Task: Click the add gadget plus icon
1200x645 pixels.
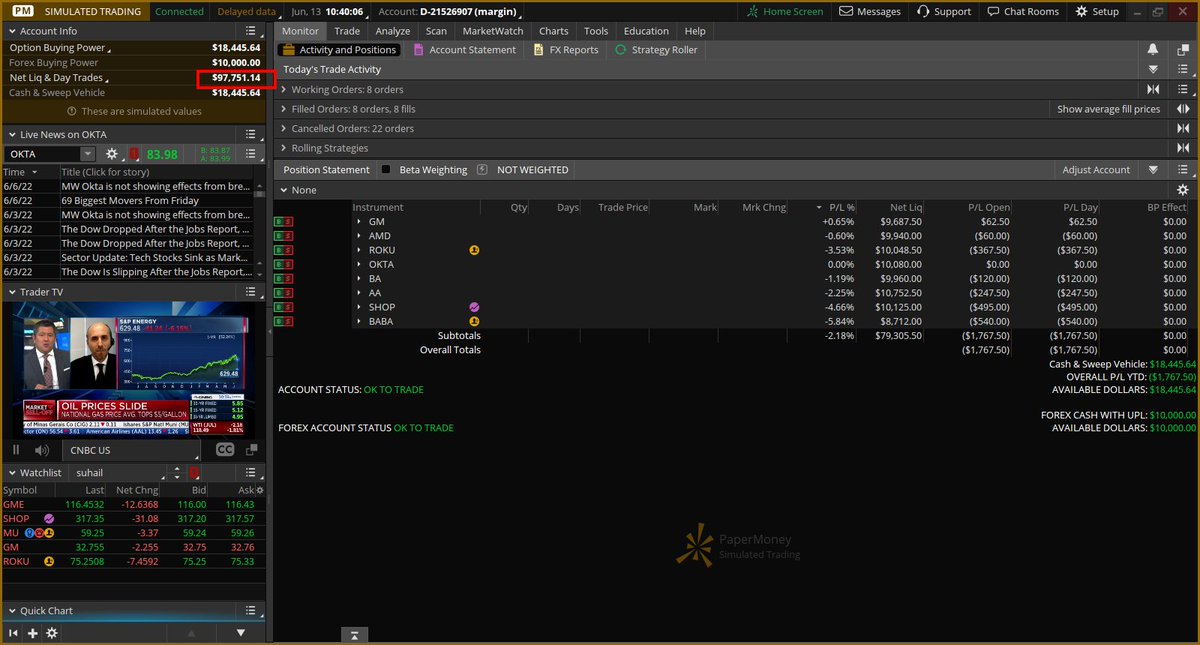Action: tap(33, 633)
